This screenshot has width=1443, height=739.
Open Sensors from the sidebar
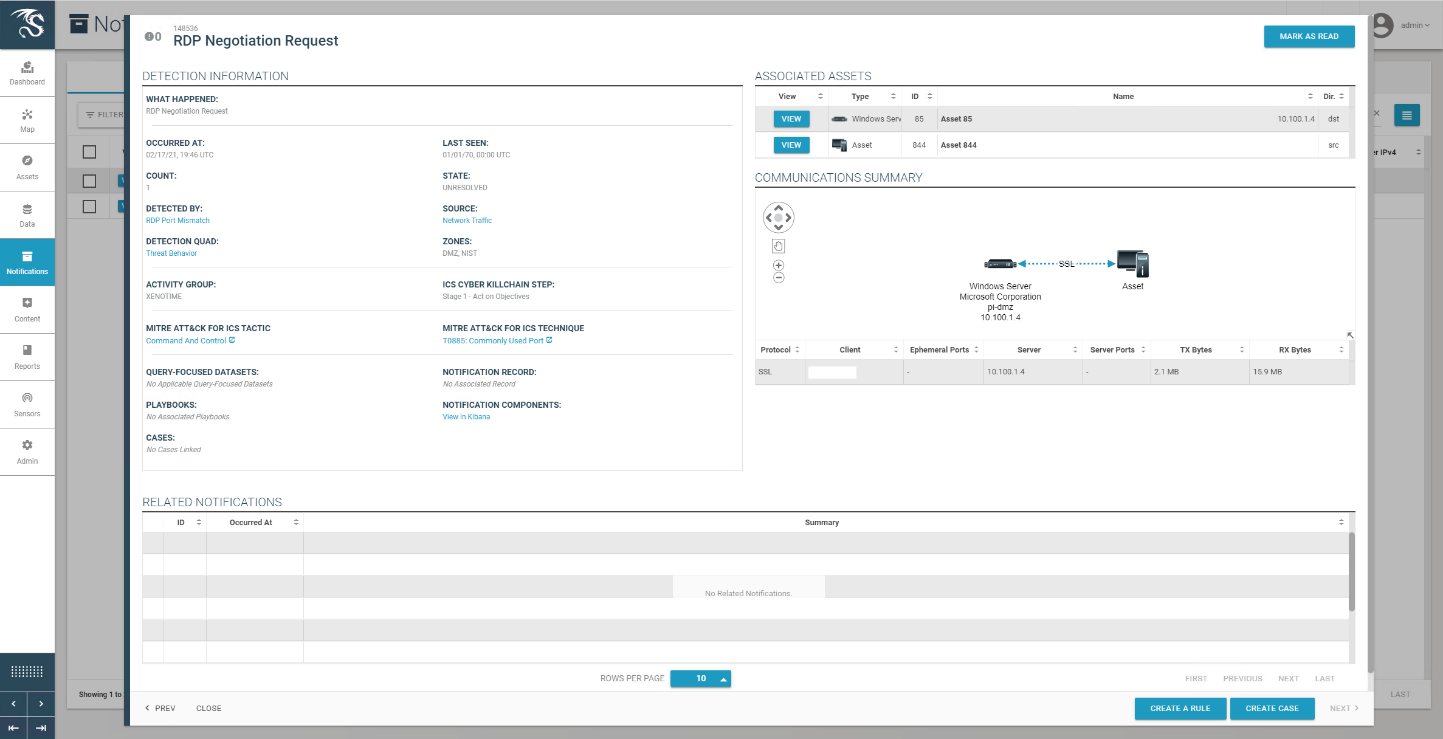click(27, 404)
